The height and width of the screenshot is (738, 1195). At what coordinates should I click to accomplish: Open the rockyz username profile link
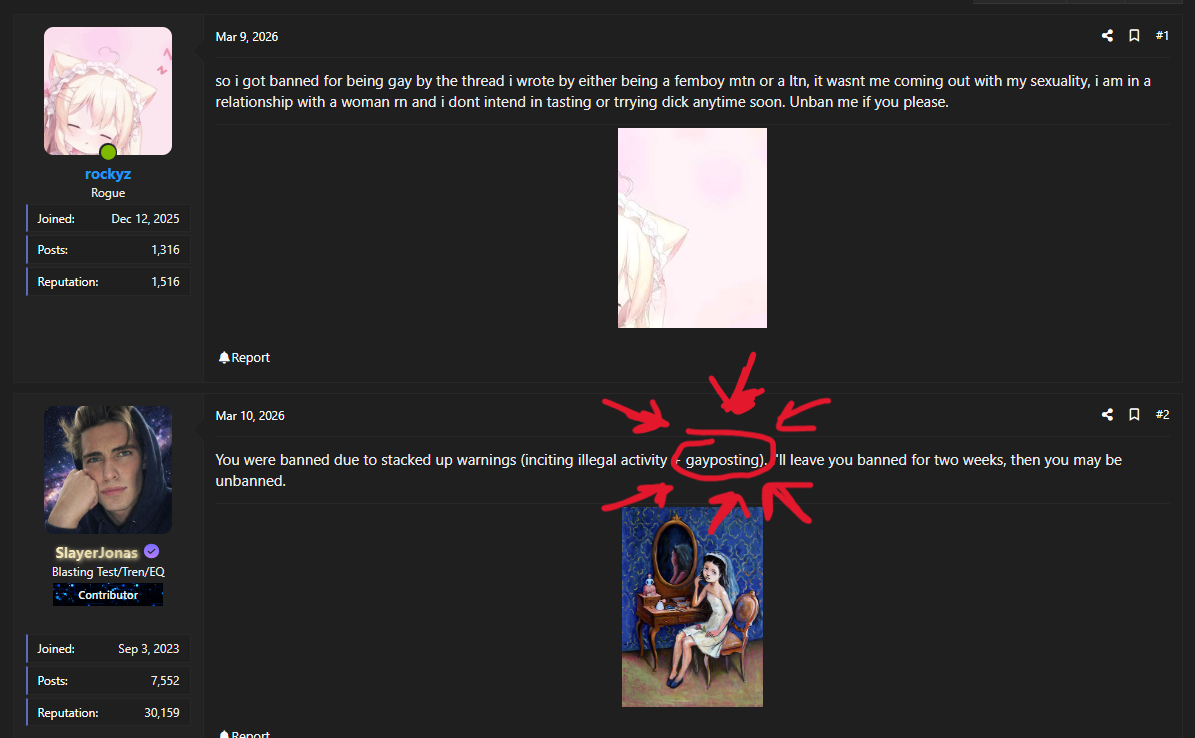108,174
